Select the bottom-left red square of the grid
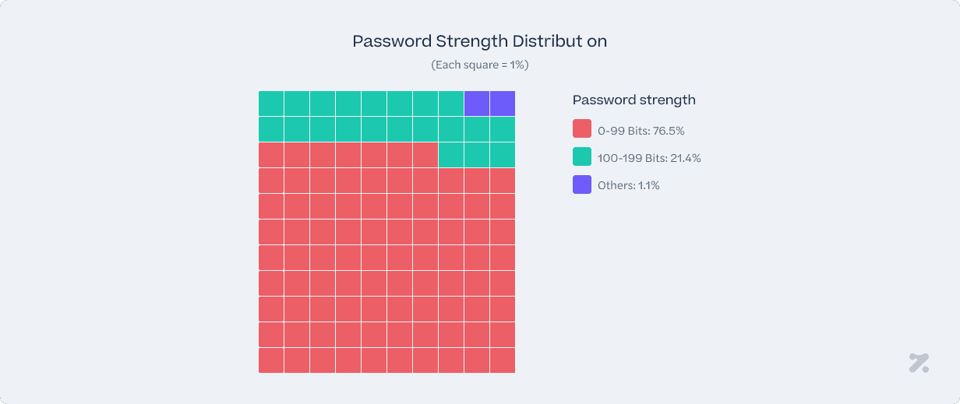Screen dimensions: 960x404 [271, 360]
